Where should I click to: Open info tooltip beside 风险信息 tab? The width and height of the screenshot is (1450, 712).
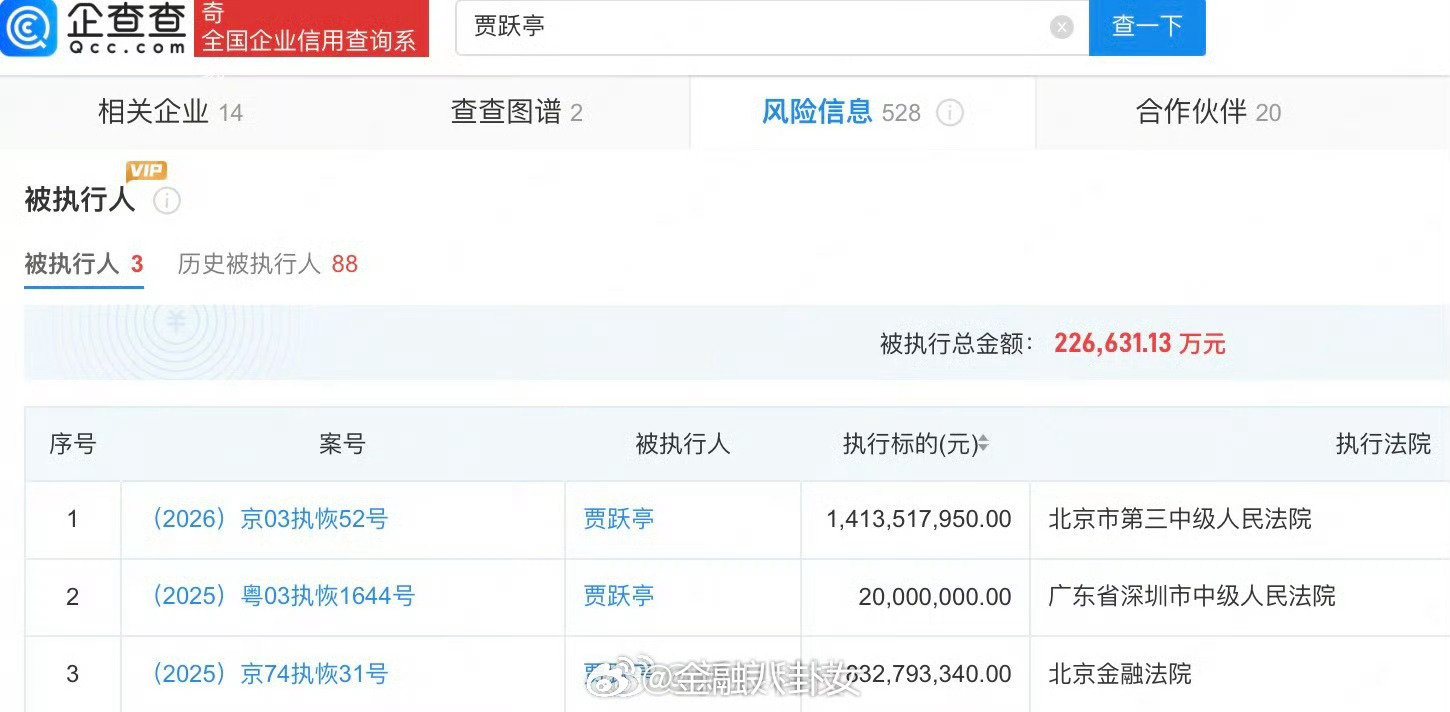pos(950,113)
